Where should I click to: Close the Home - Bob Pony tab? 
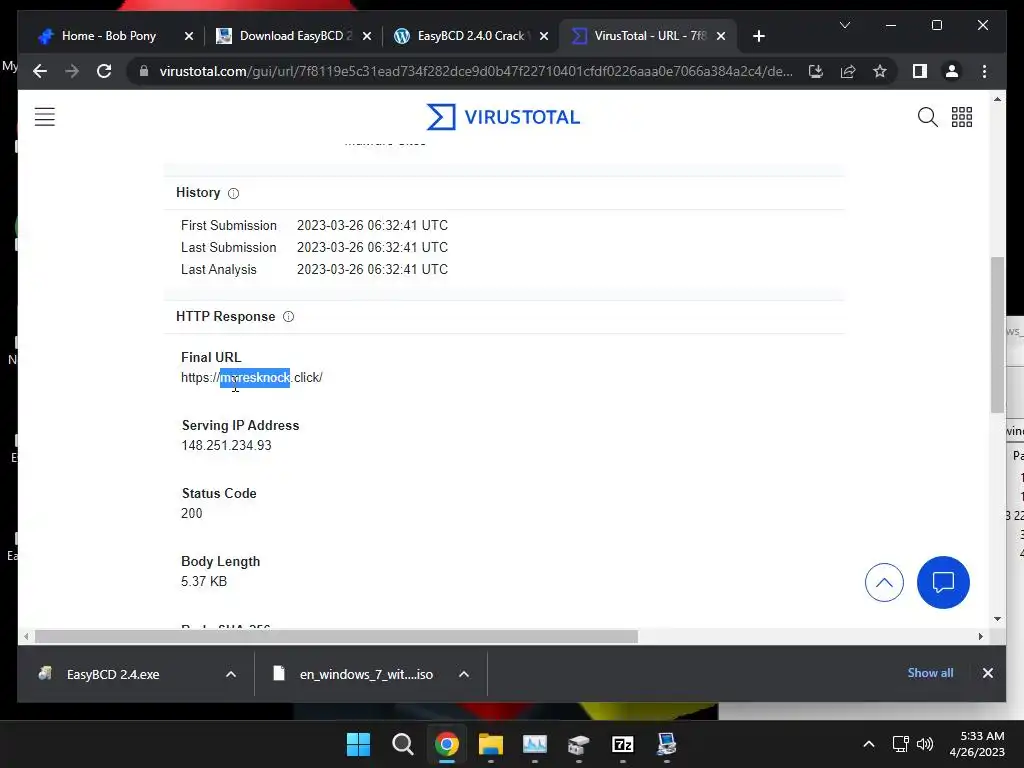point(189,36)
